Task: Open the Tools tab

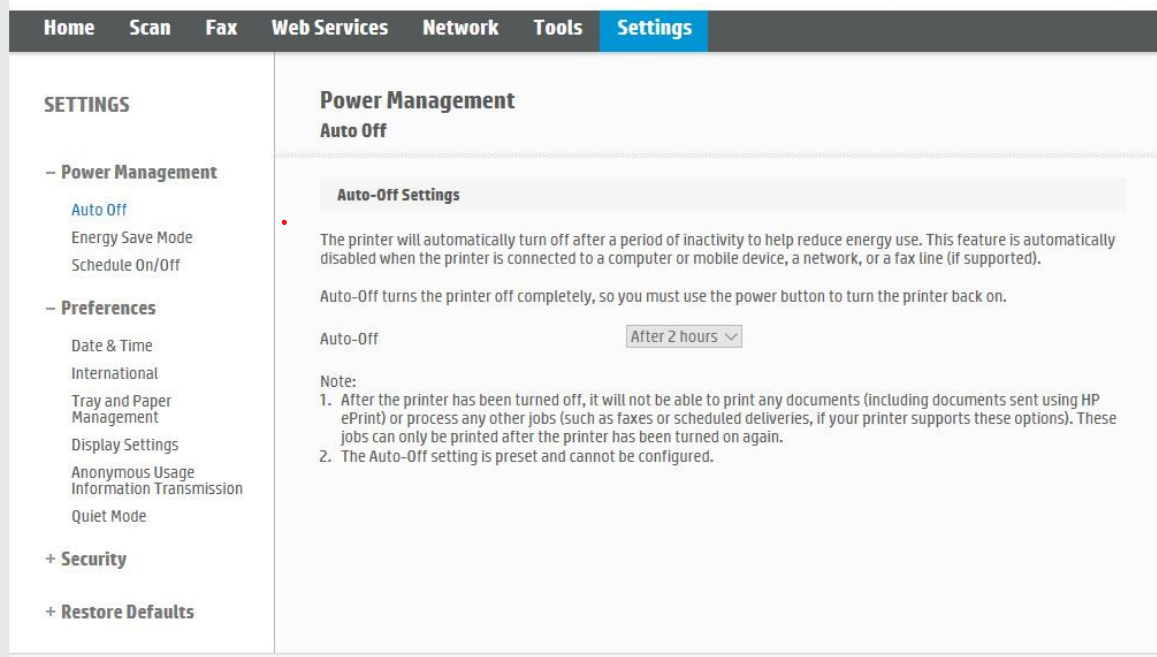Action: click(558, 28)
